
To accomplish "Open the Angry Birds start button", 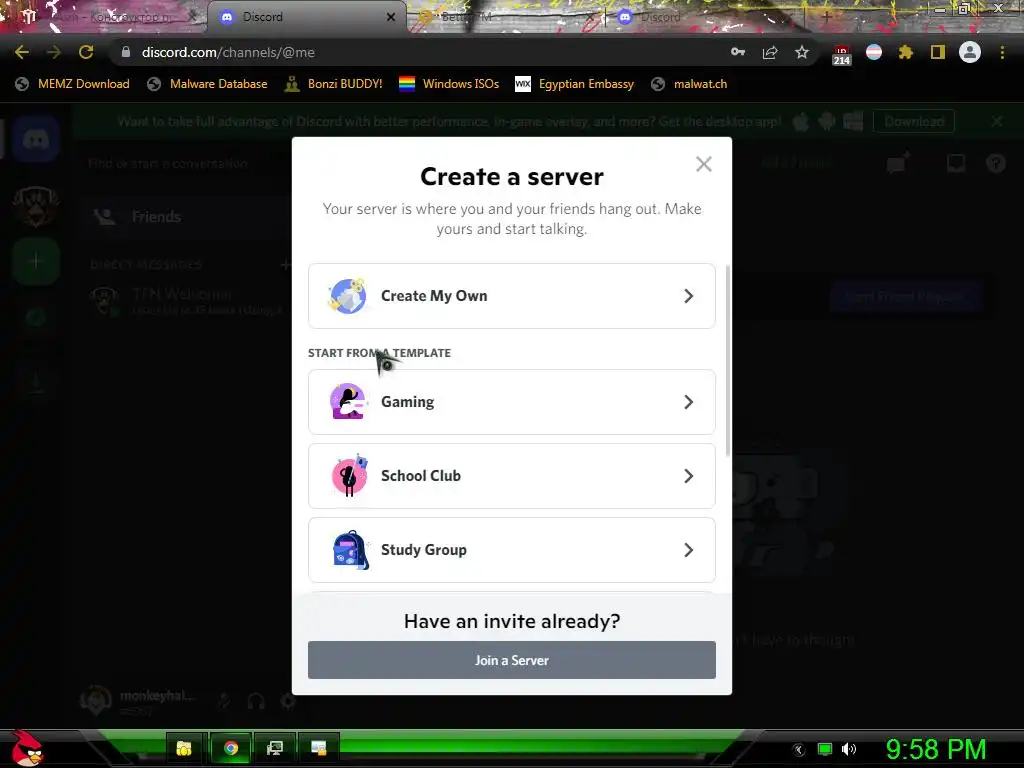I will (x=27, y=748).
